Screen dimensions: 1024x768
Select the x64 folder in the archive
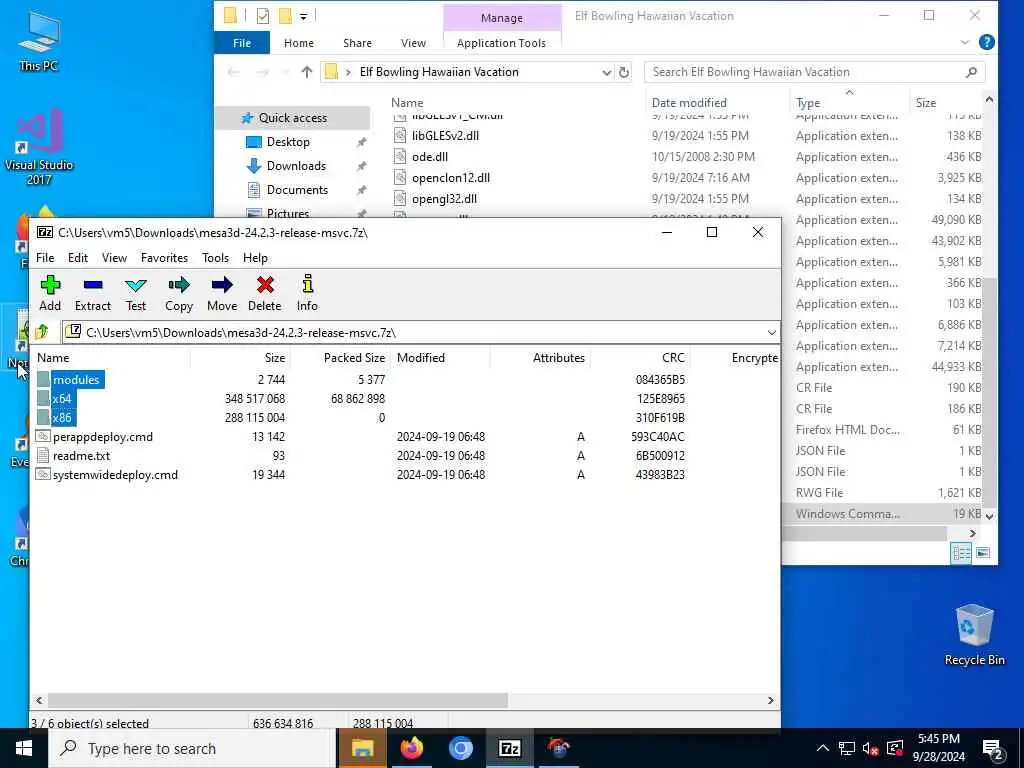coord(62,398)
